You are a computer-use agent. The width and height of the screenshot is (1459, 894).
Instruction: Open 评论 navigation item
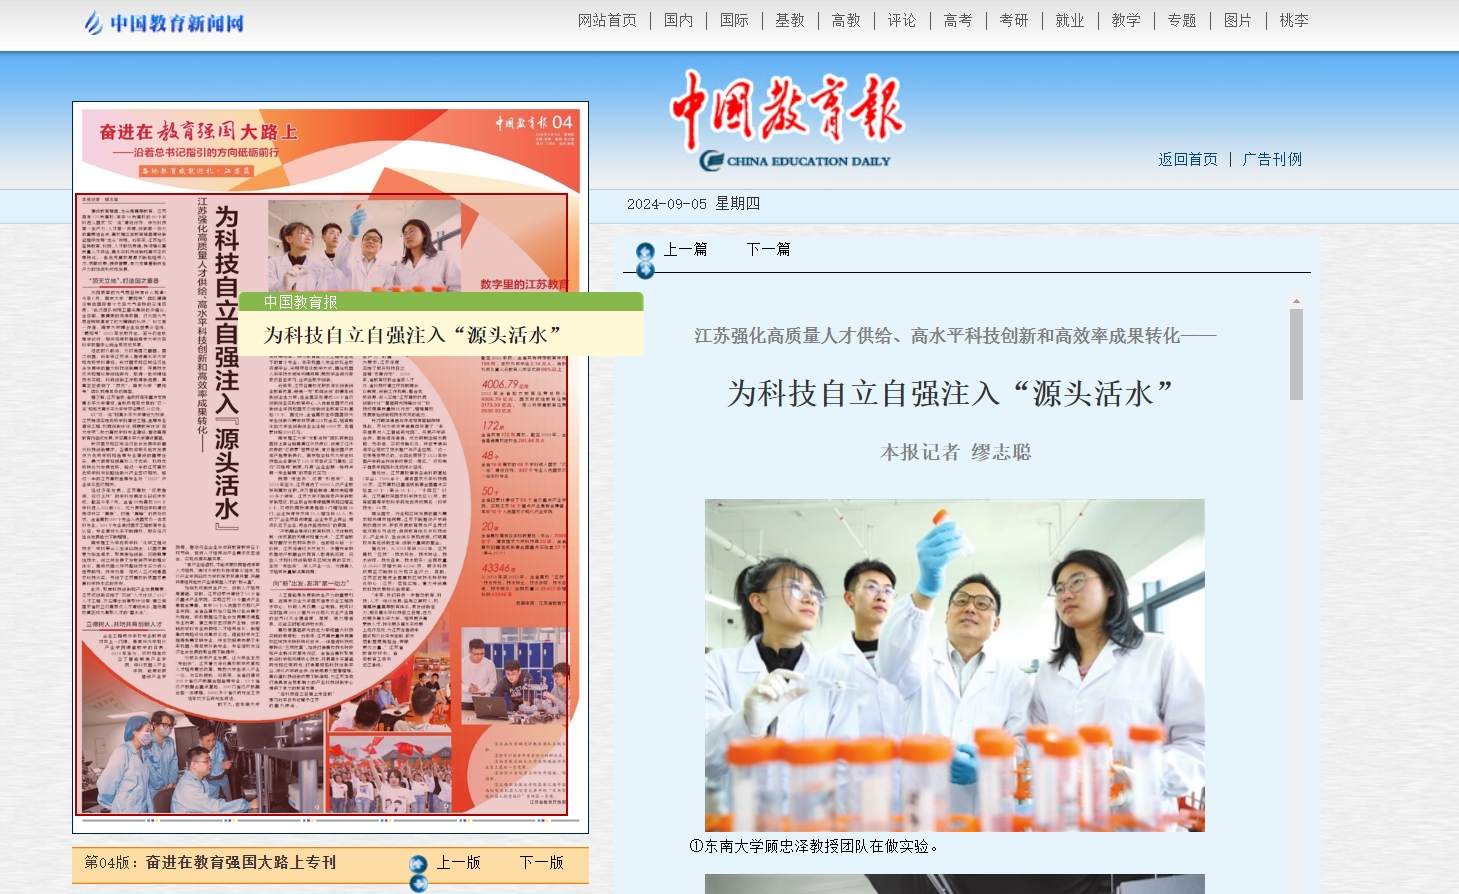(902, 20)
